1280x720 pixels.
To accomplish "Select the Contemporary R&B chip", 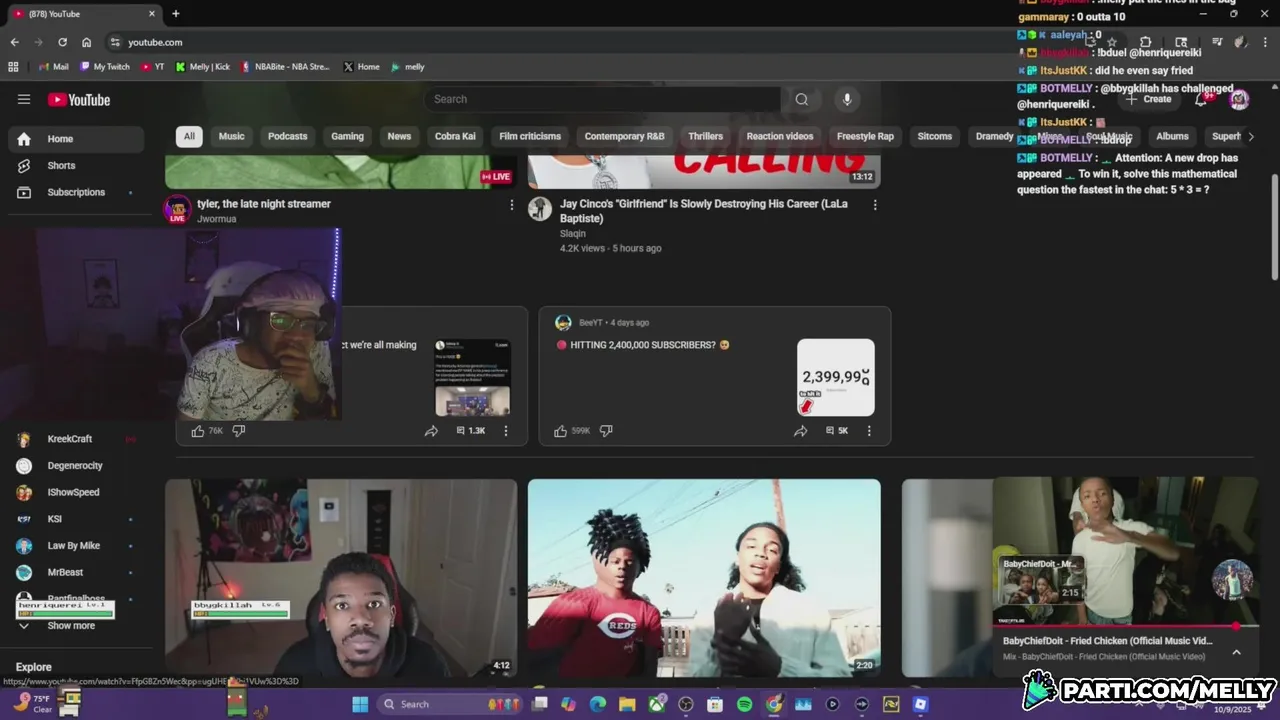I will pyautogui.click(x=624, y=136).
